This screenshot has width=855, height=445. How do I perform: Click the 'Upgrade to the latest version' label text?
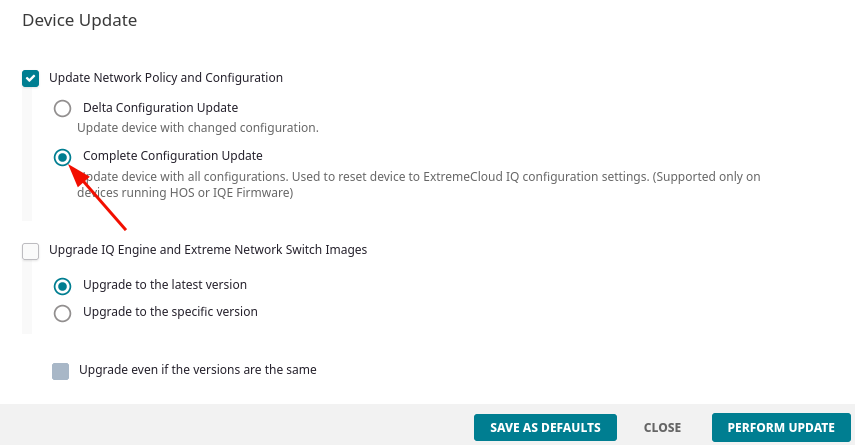[164, 285]
